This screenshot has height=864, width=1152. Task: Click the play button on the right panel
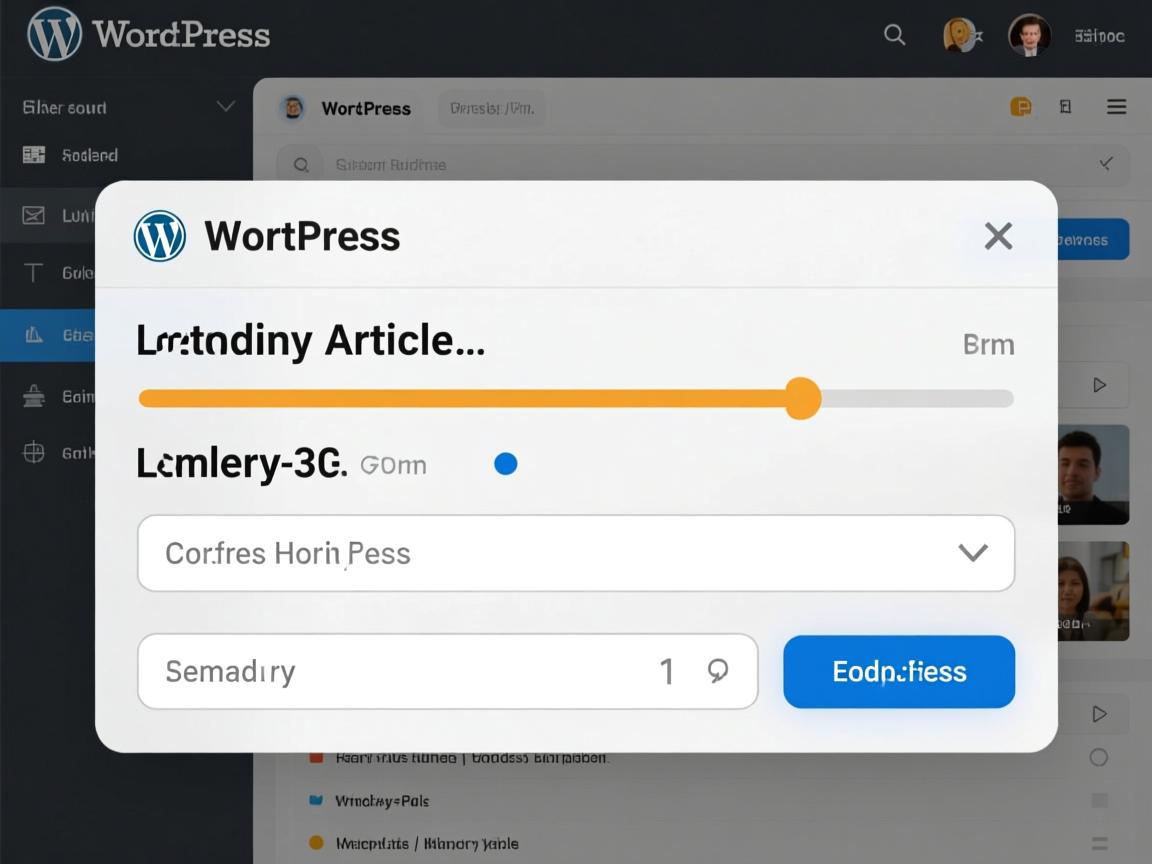click(1100, 385)
